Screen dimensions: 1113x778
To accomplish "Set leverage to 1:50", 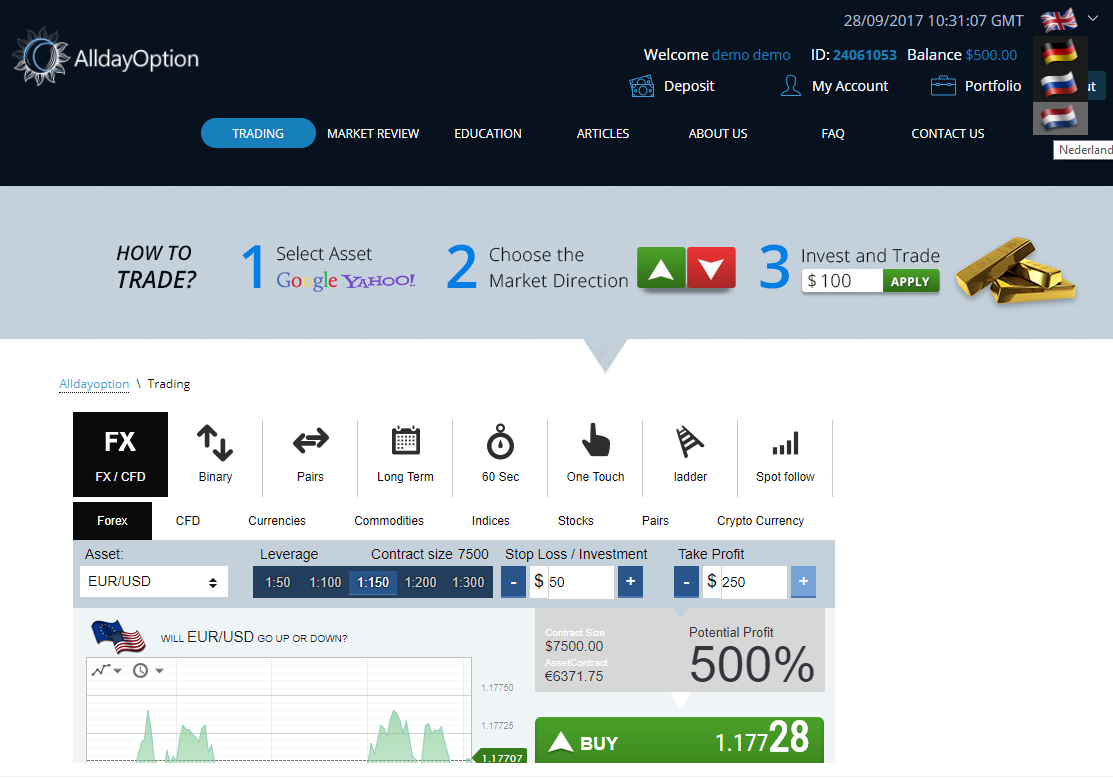I will click(278, 582).
